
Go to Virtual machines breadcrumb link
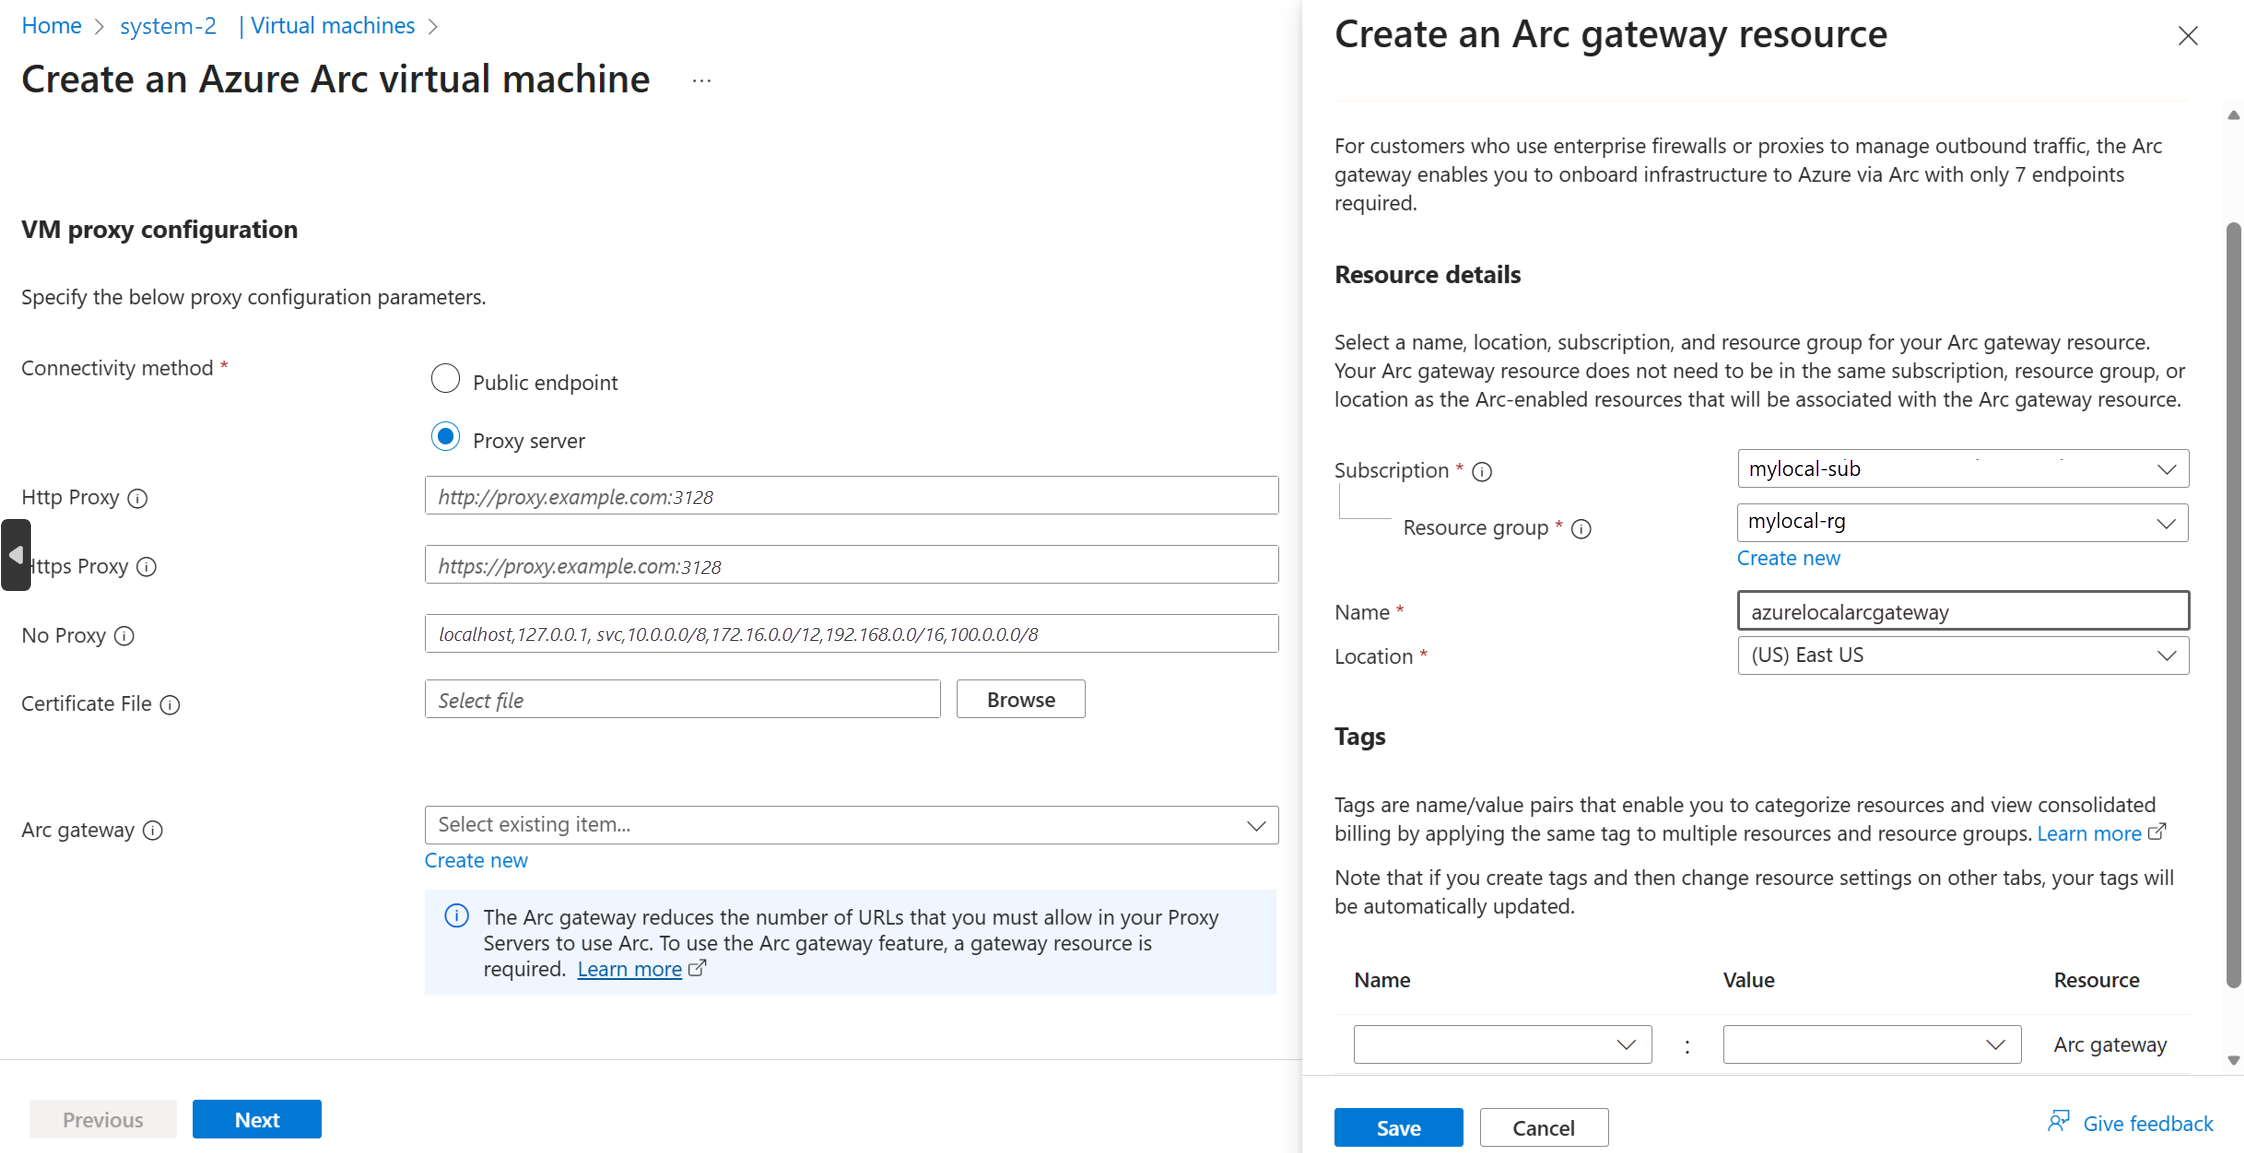point(332,26)
